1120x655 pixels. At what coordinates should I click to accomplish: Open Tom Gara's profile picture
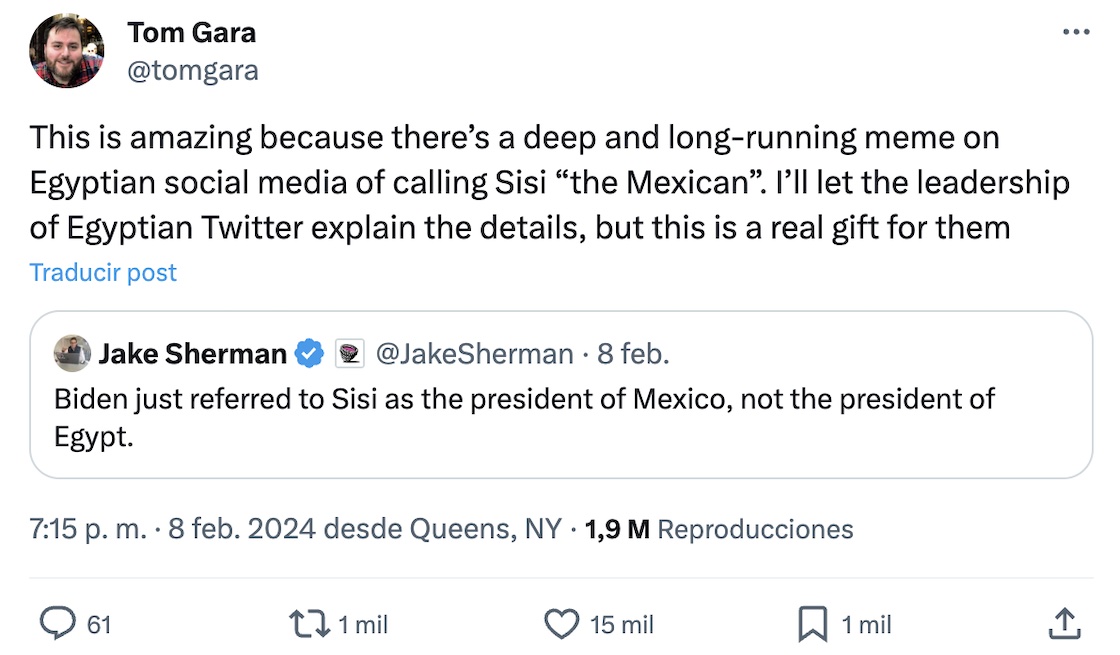(x=67, y=52)
